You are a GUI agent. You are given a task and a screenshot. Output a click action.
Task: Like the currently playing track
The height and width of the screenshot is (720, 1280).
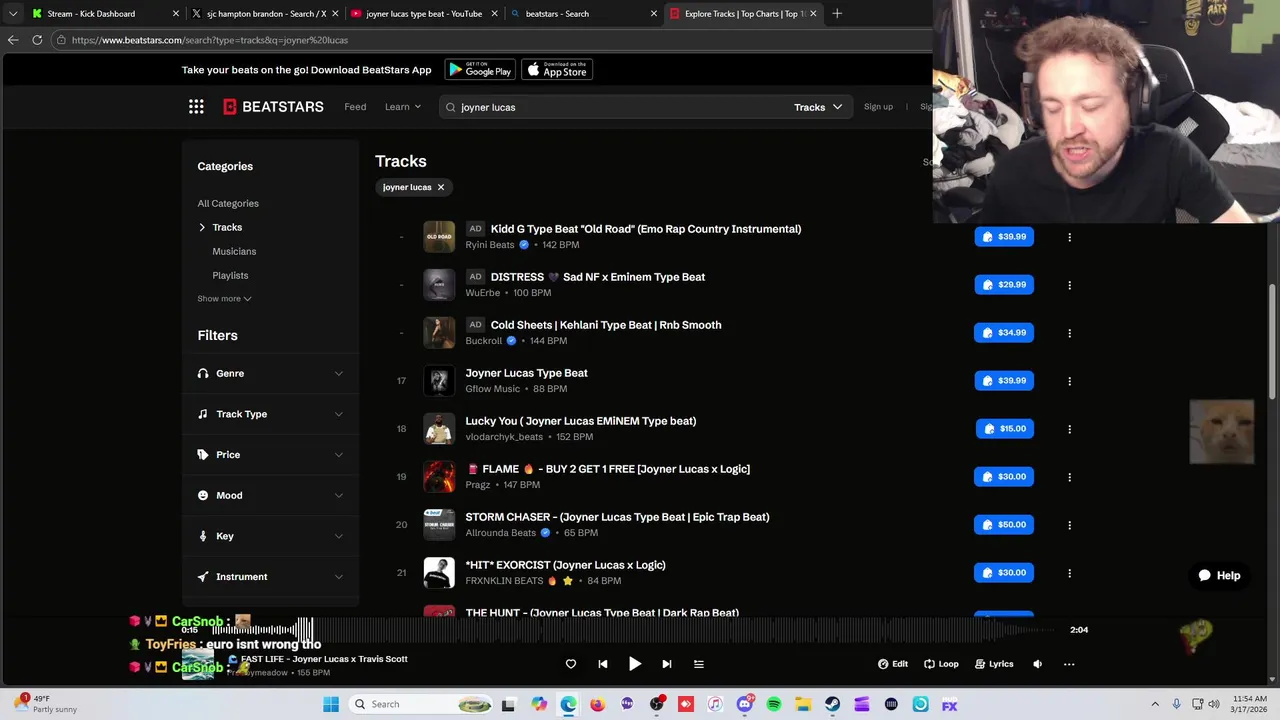(571, 664)
